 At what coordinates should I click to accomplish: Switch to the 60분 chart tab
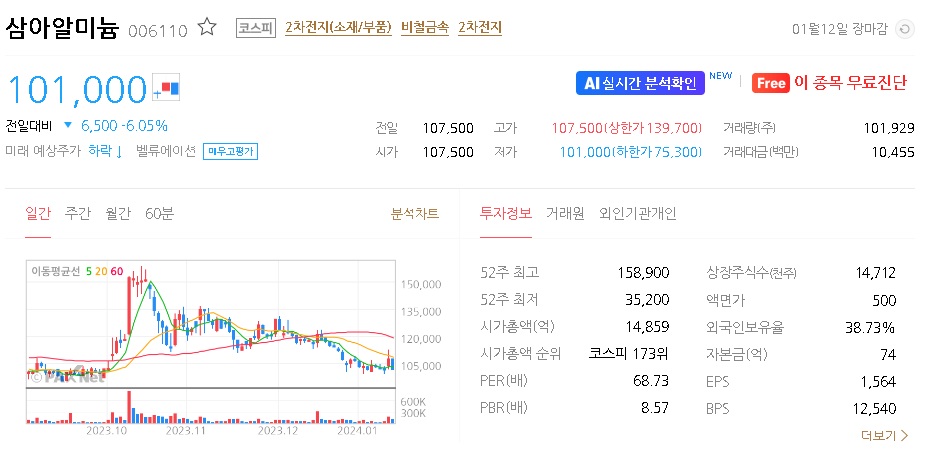(x=160, y=214)
